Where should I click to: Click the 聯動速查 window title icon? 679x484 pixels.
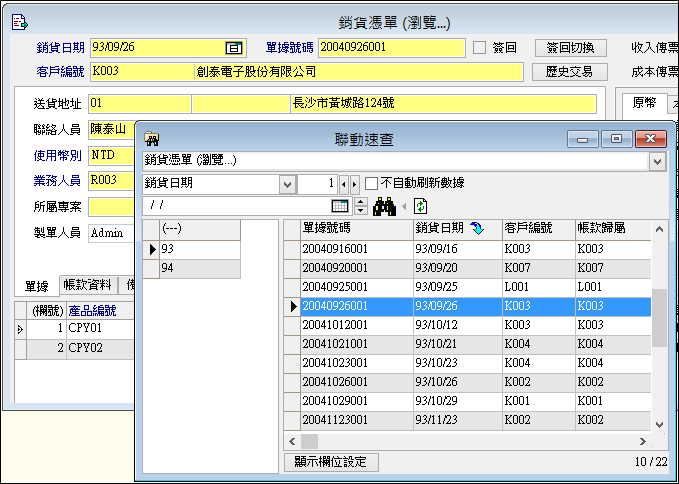click(153, 139)
